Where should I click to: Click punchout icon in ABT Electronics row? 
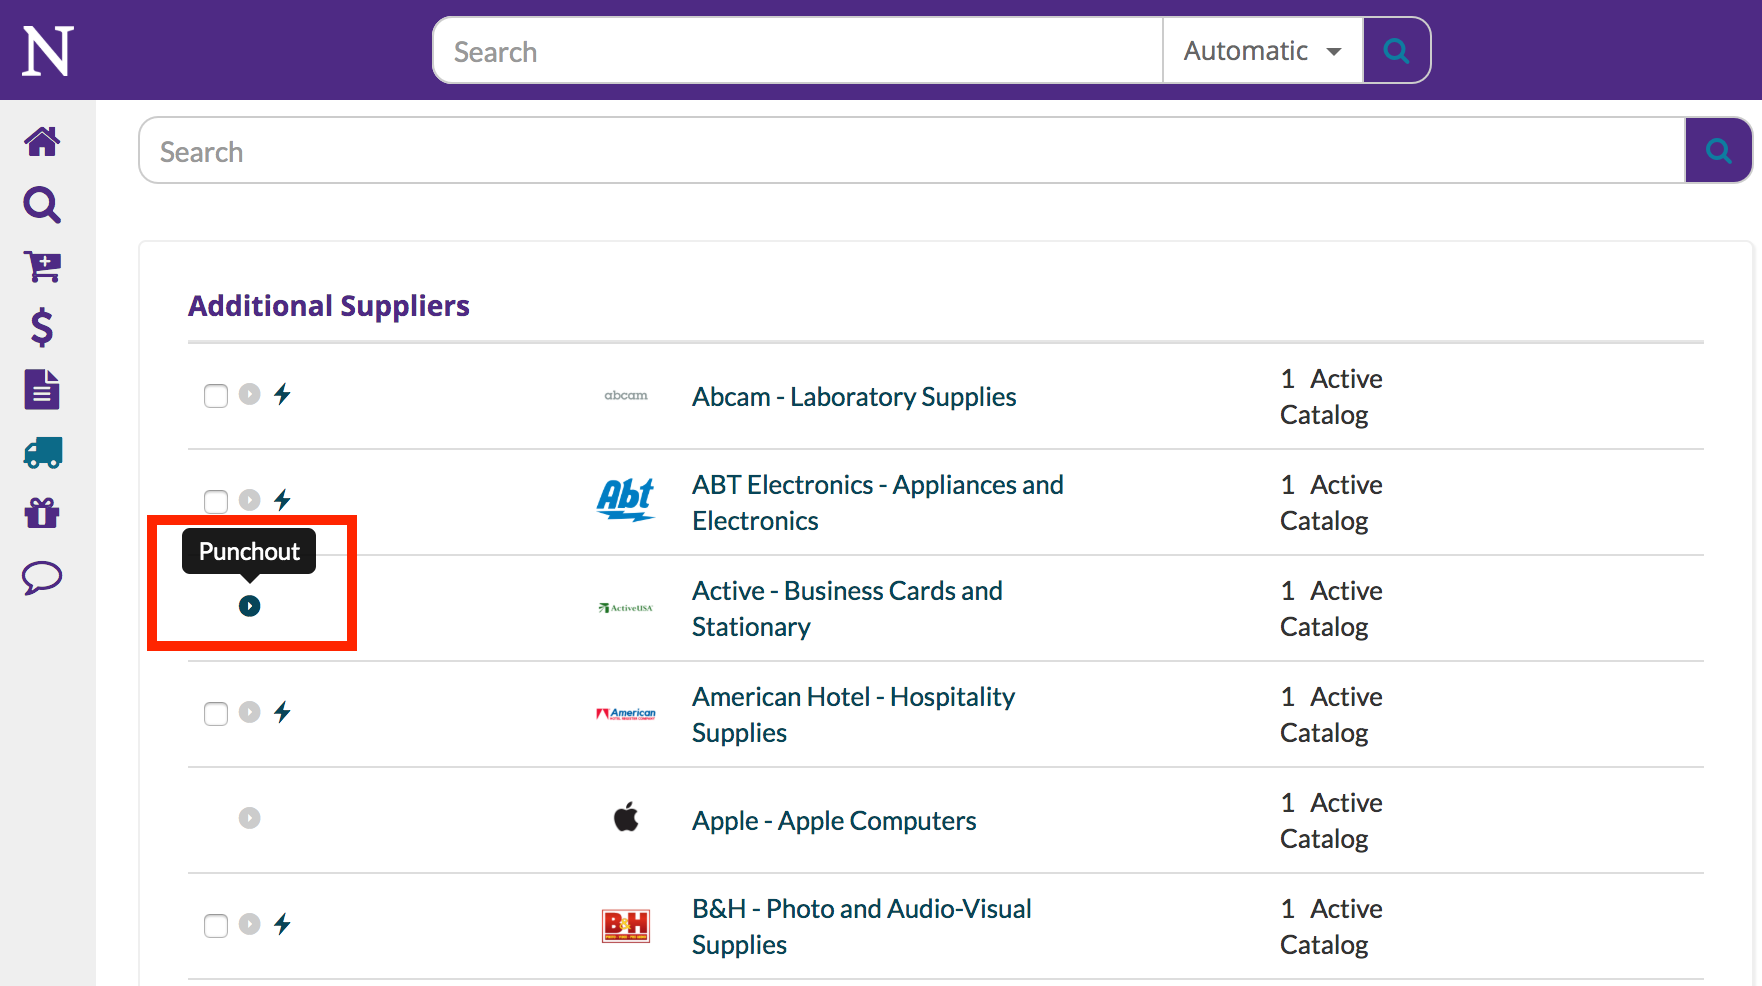pos(250,500)
